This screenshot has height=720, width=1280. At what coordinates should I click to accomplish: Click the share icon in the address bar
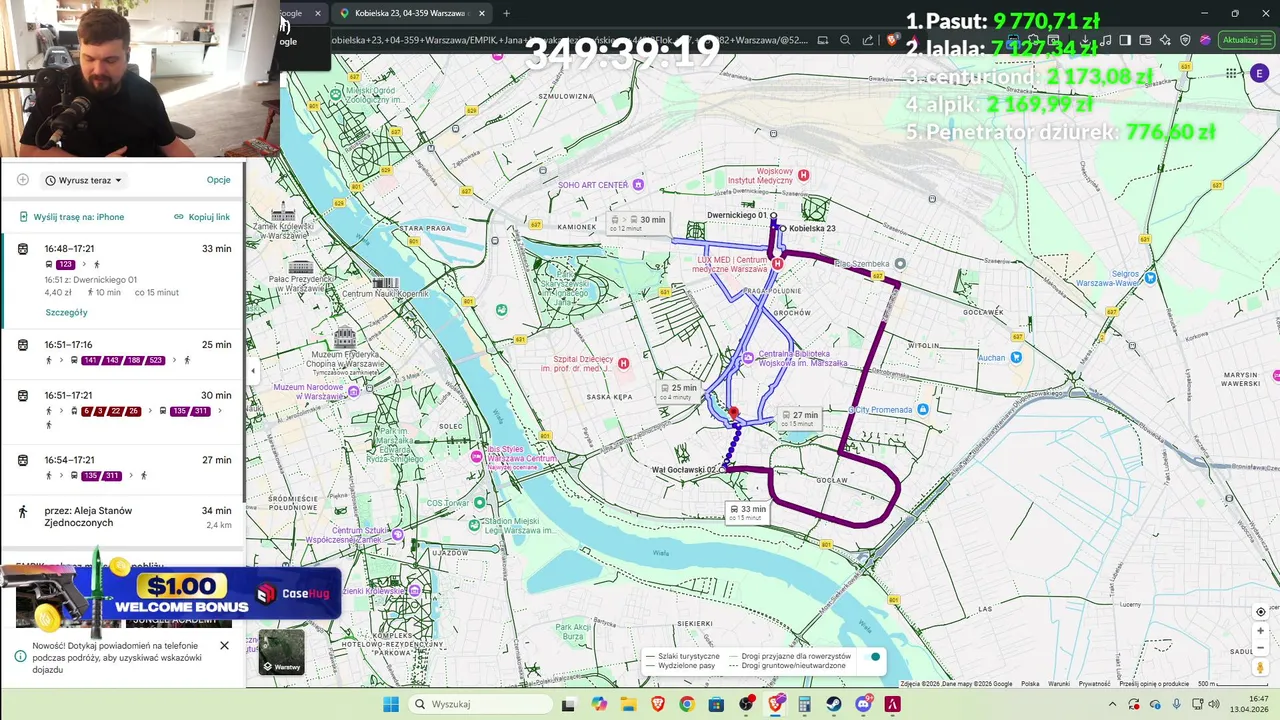868,40
